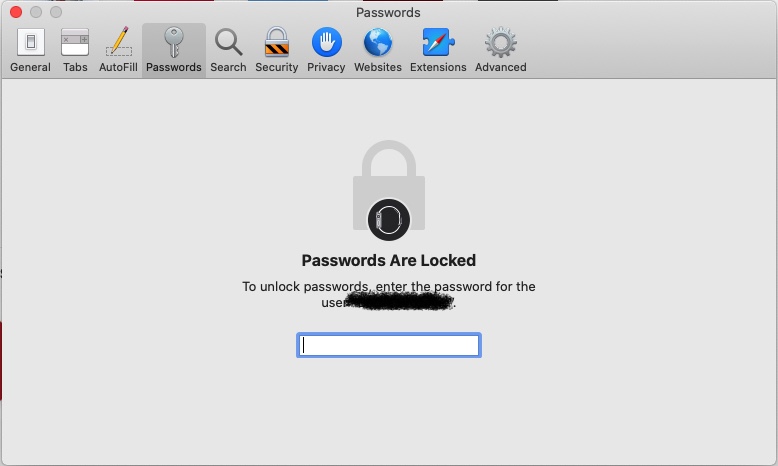Close the Passwords preferences window
This screenshot has height=466, width=778.
pyautogui.click(x=15, y=12)
